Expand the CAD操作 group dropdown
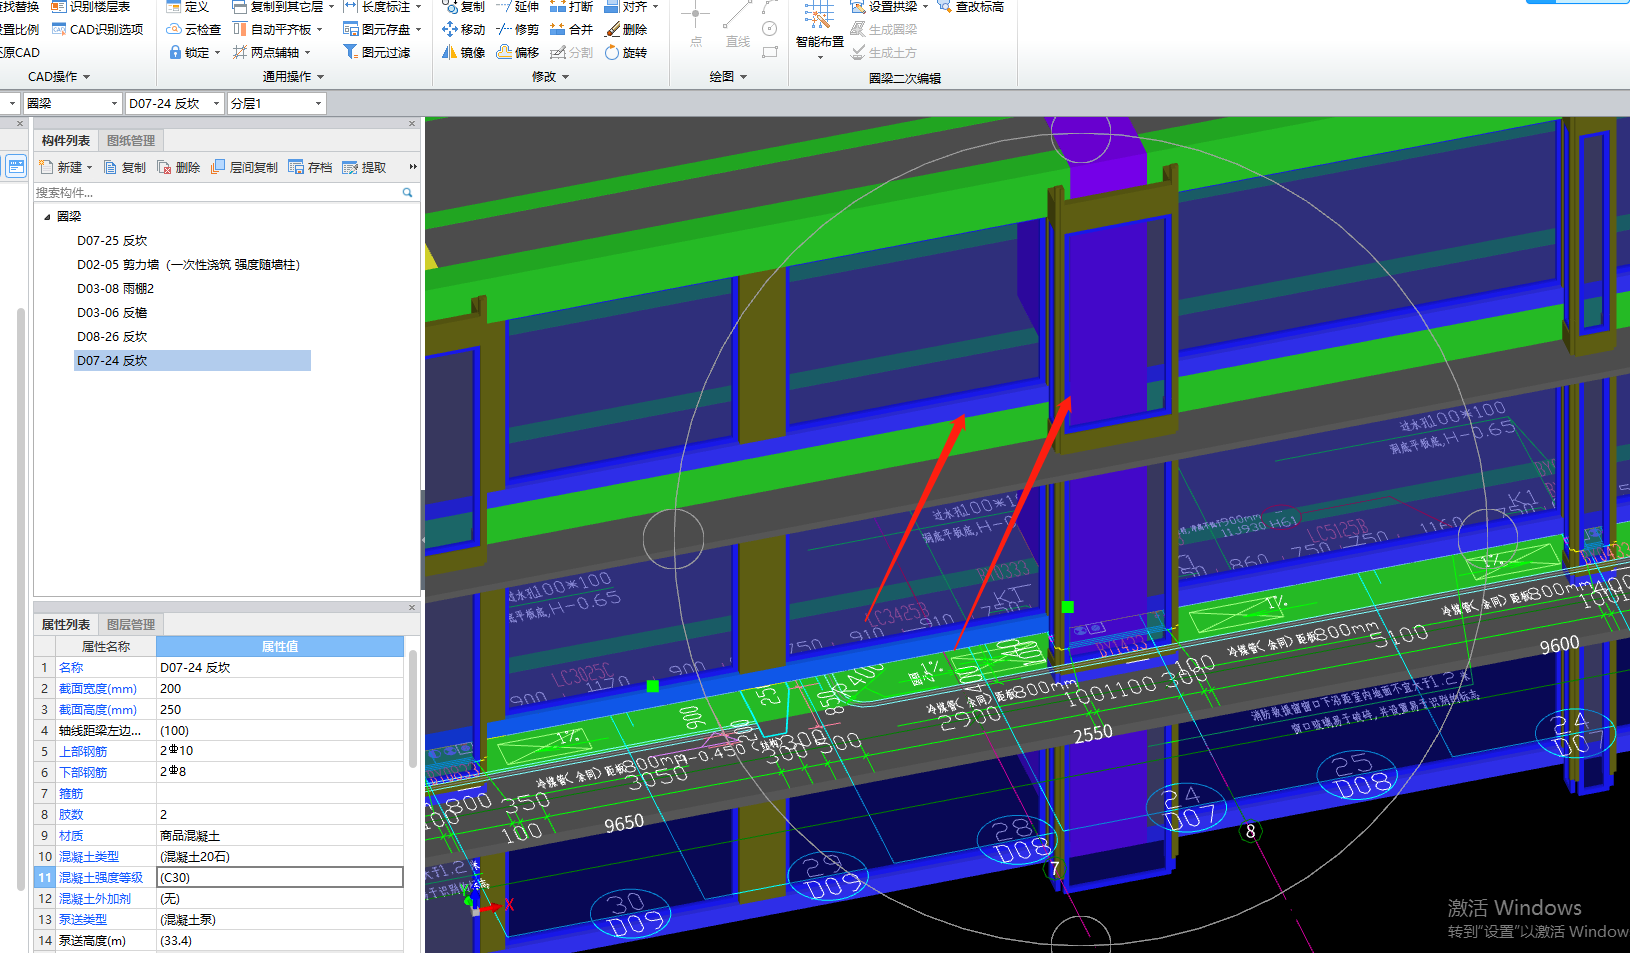This screenshot has height=953, width=1630. click(x=59, y=76)
